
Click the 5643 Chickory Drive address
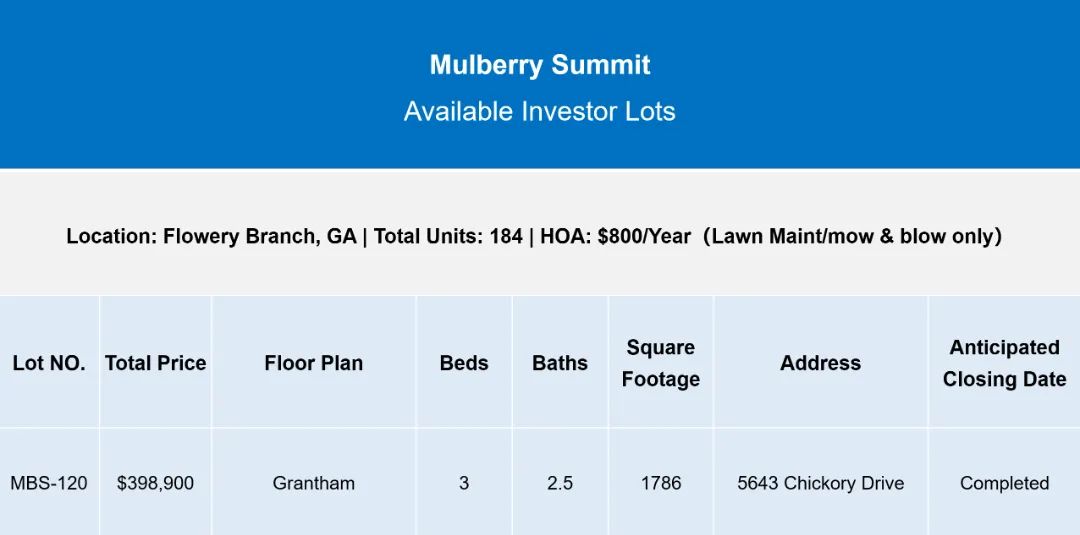[820, 483]
